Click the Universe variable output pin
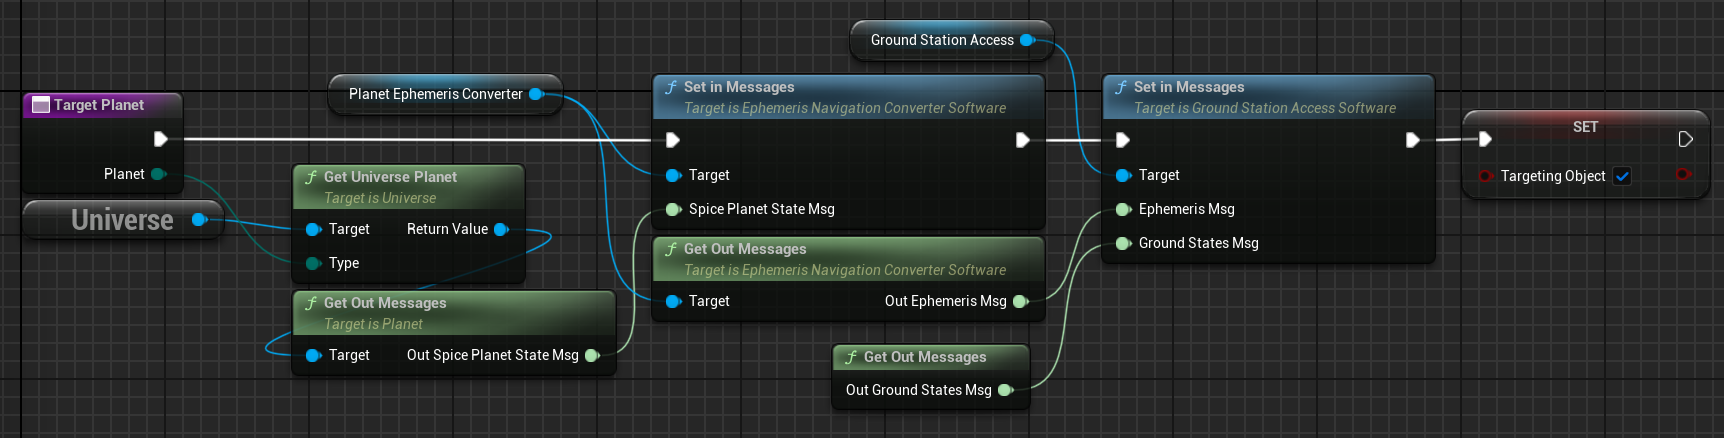Screen dimensions: 1724x438 [199, 220]
